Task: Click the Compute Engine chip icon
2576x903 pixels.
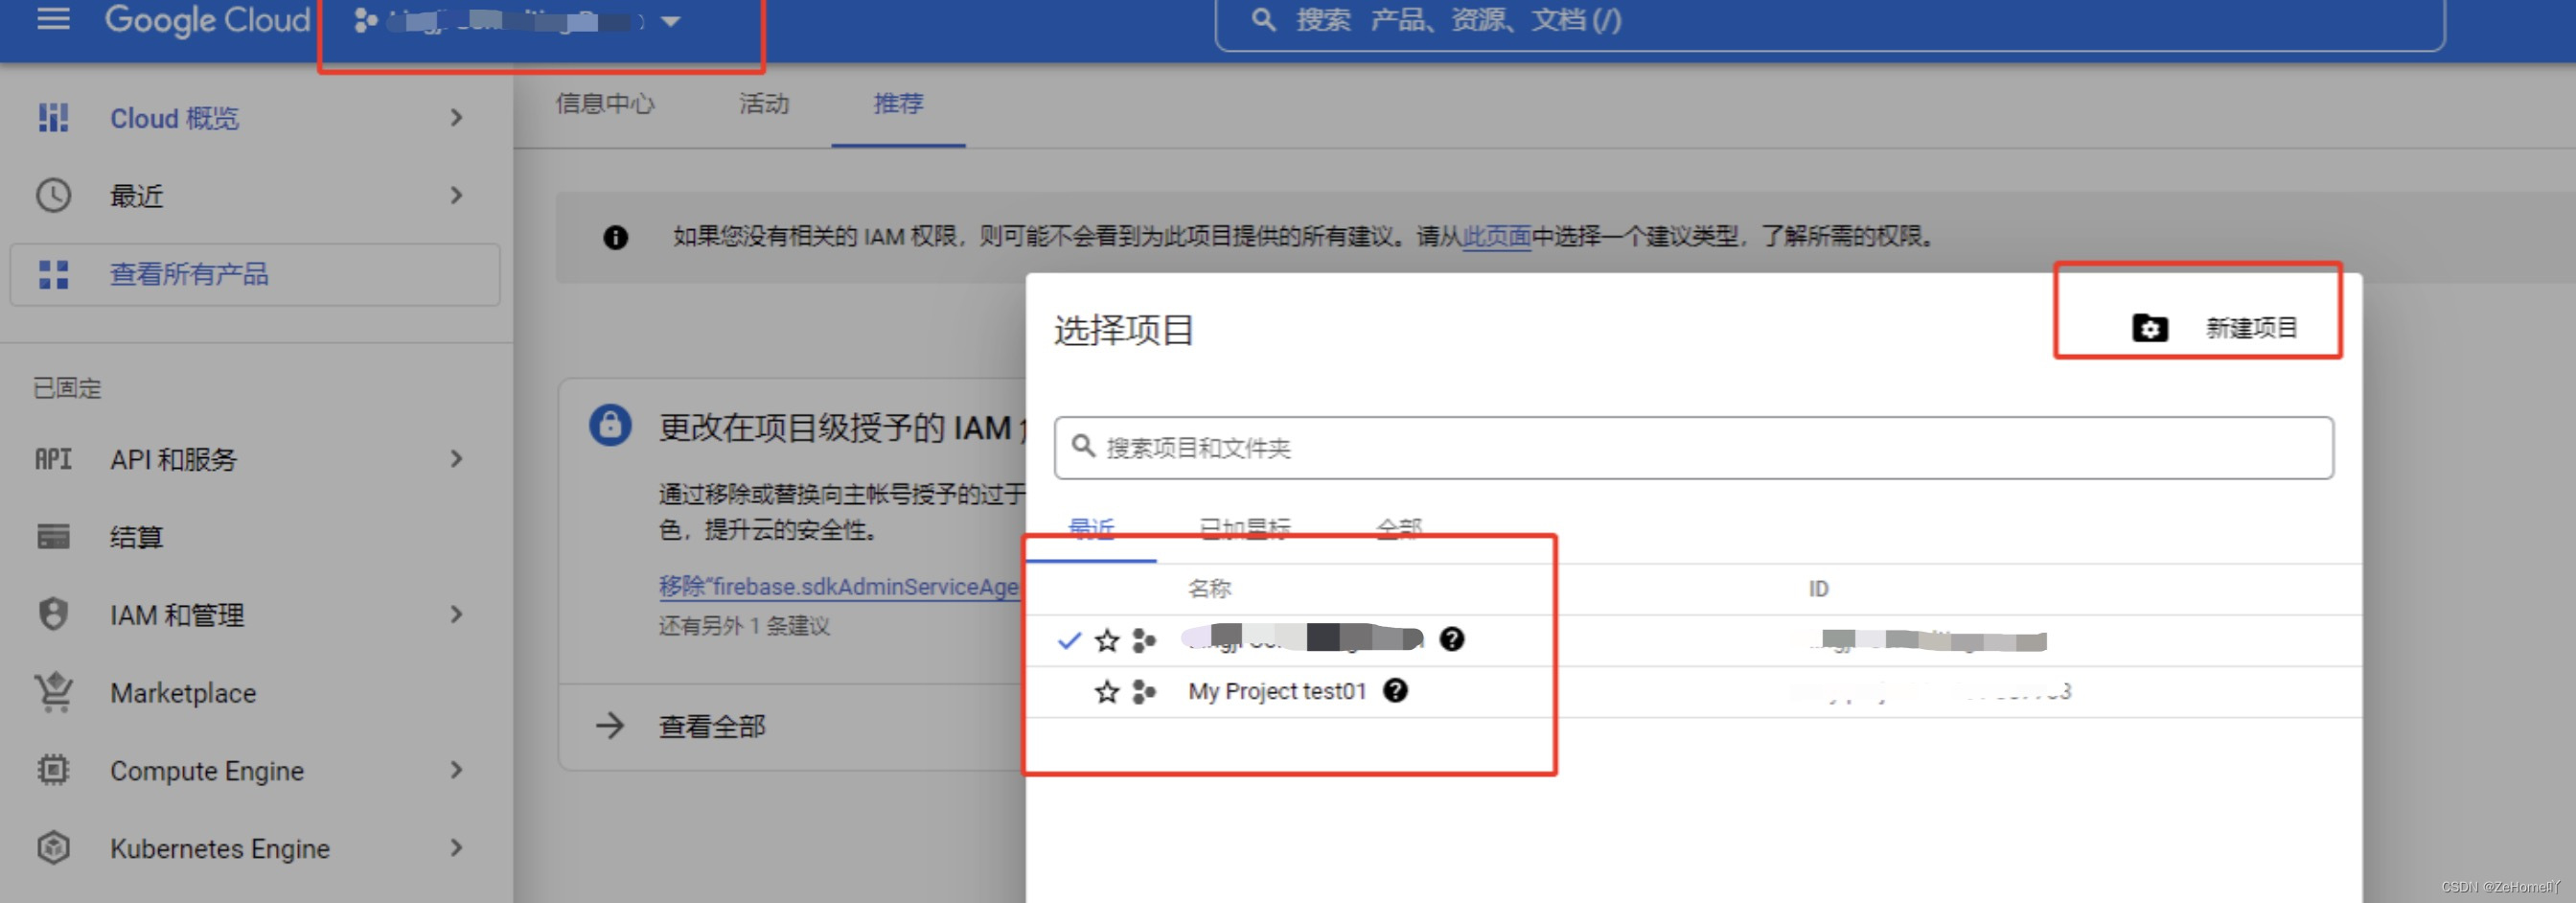Action: pyautogui.click(x=53, y=770)
